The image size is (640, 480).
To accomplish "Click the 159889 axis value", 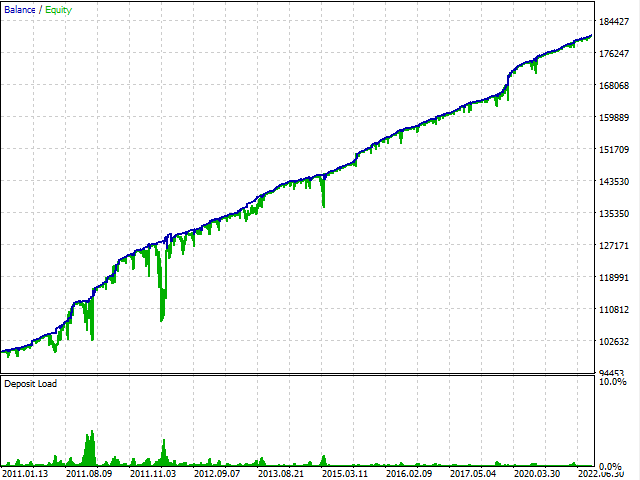I will pos(614,118).
